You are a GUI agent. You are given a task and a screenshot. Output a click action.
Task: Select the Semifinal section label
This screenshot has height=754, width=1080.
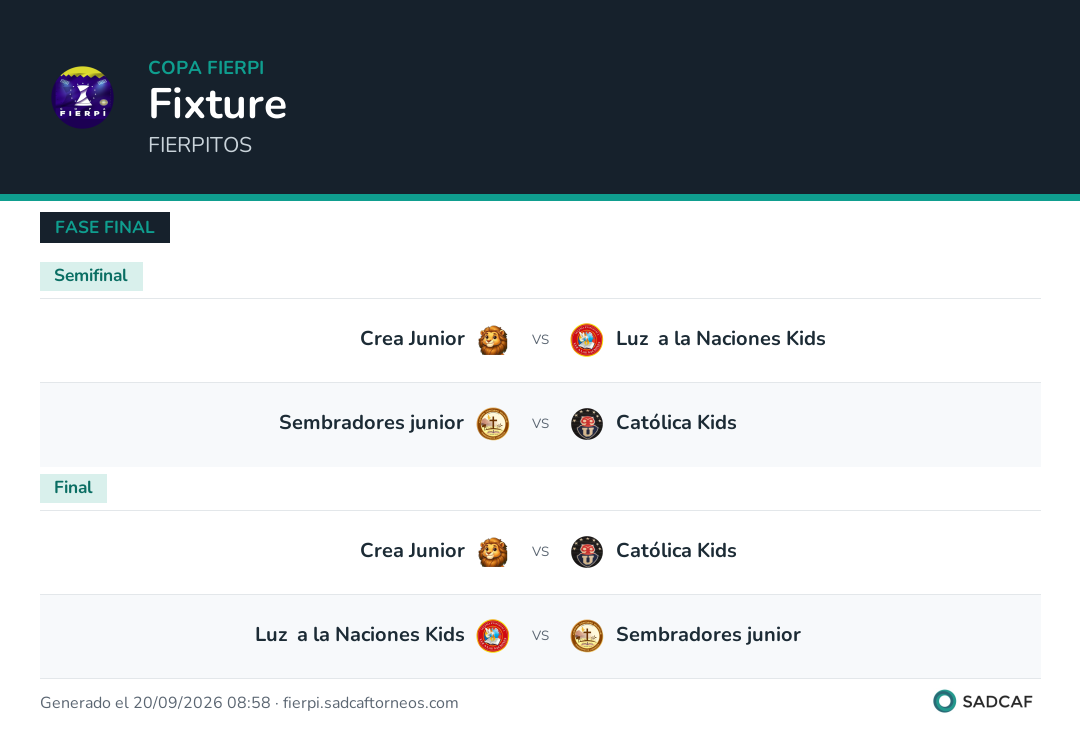(x=91, y=276)
